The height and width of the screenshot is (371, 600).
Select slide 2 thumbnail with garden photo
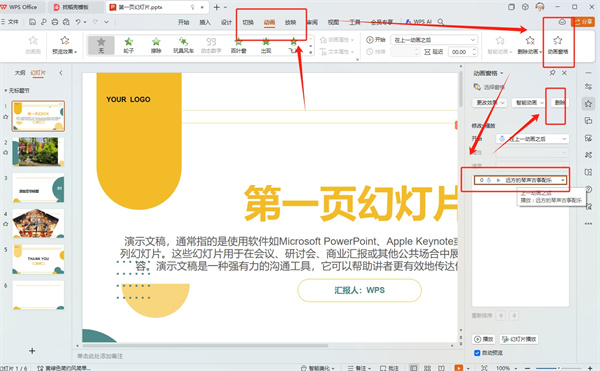point(38,152)
